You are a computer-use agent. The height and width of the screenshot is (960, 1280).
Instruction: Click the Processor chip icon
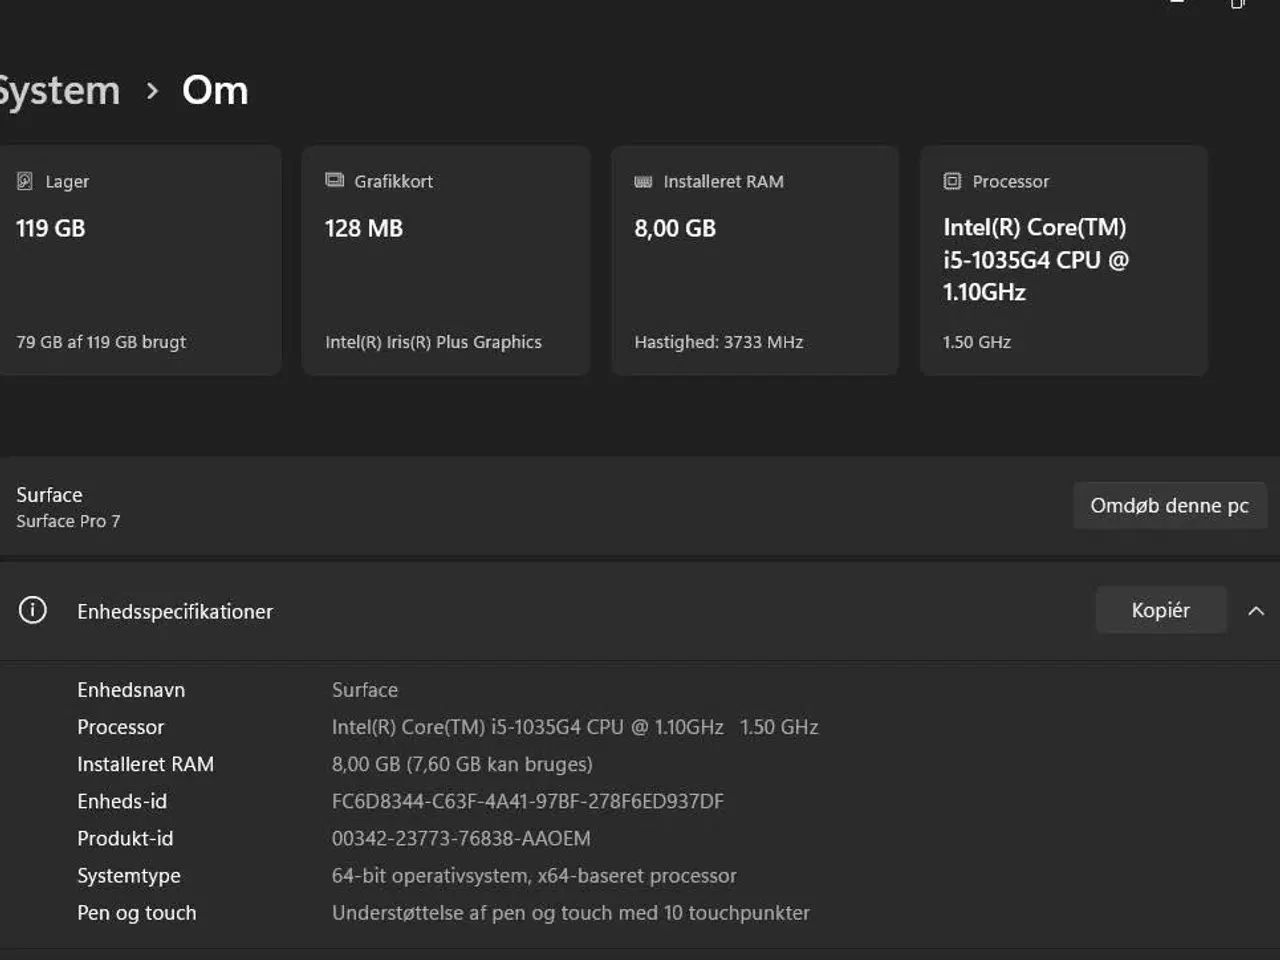pos(952,181)
